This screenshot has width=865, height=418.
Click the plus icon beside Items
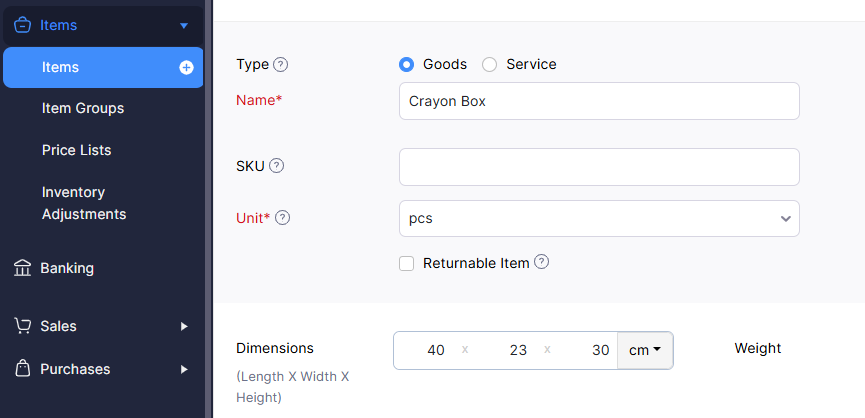point(186,68)
